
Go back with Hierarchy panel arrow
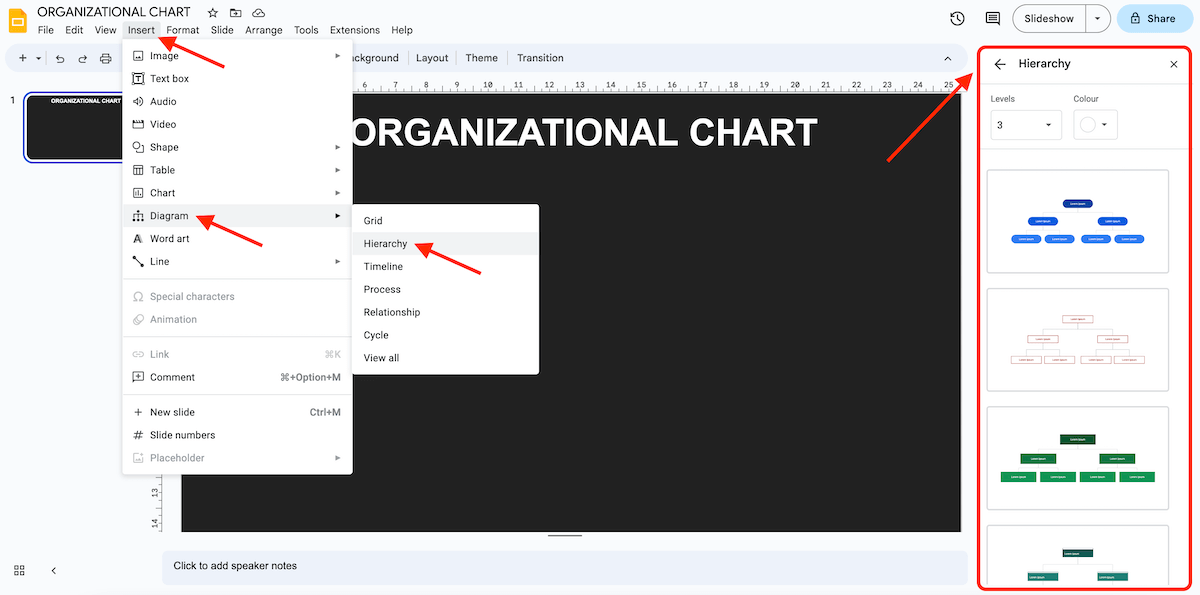[x=1000, y=64]
